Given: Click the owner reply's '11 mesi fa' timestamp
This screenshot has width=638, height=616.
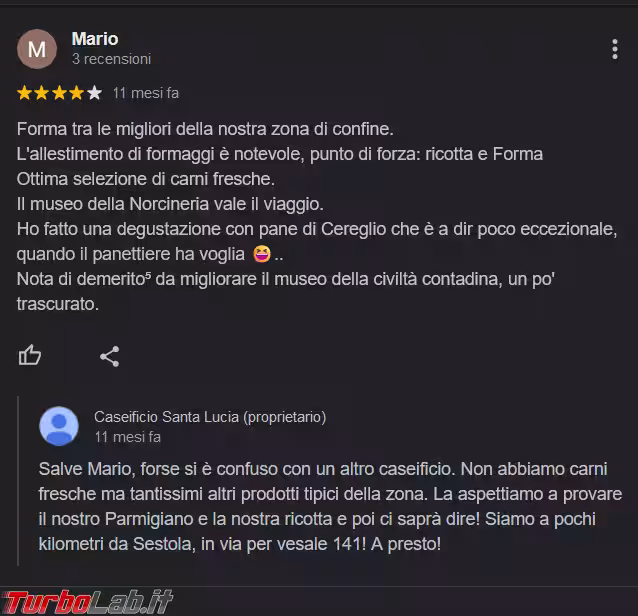Looking at the screenshot, I should coord(128,437).
